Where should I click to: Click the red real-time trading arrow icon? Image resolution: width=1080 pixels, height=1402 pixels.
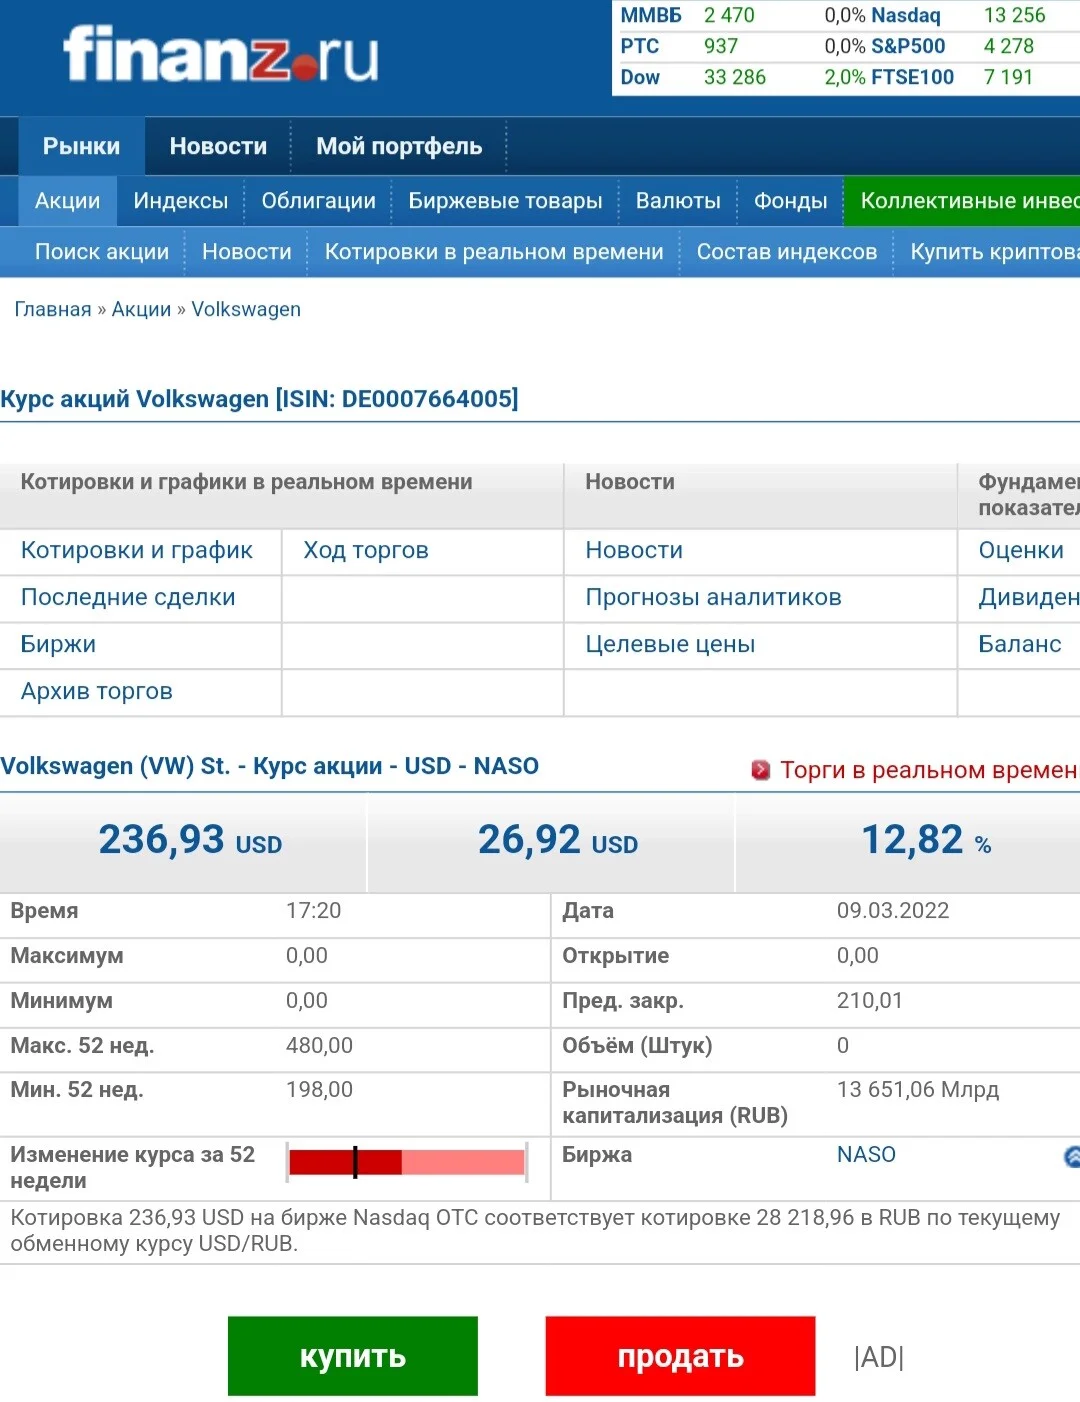pyautogui.click(x=760, y=770)
